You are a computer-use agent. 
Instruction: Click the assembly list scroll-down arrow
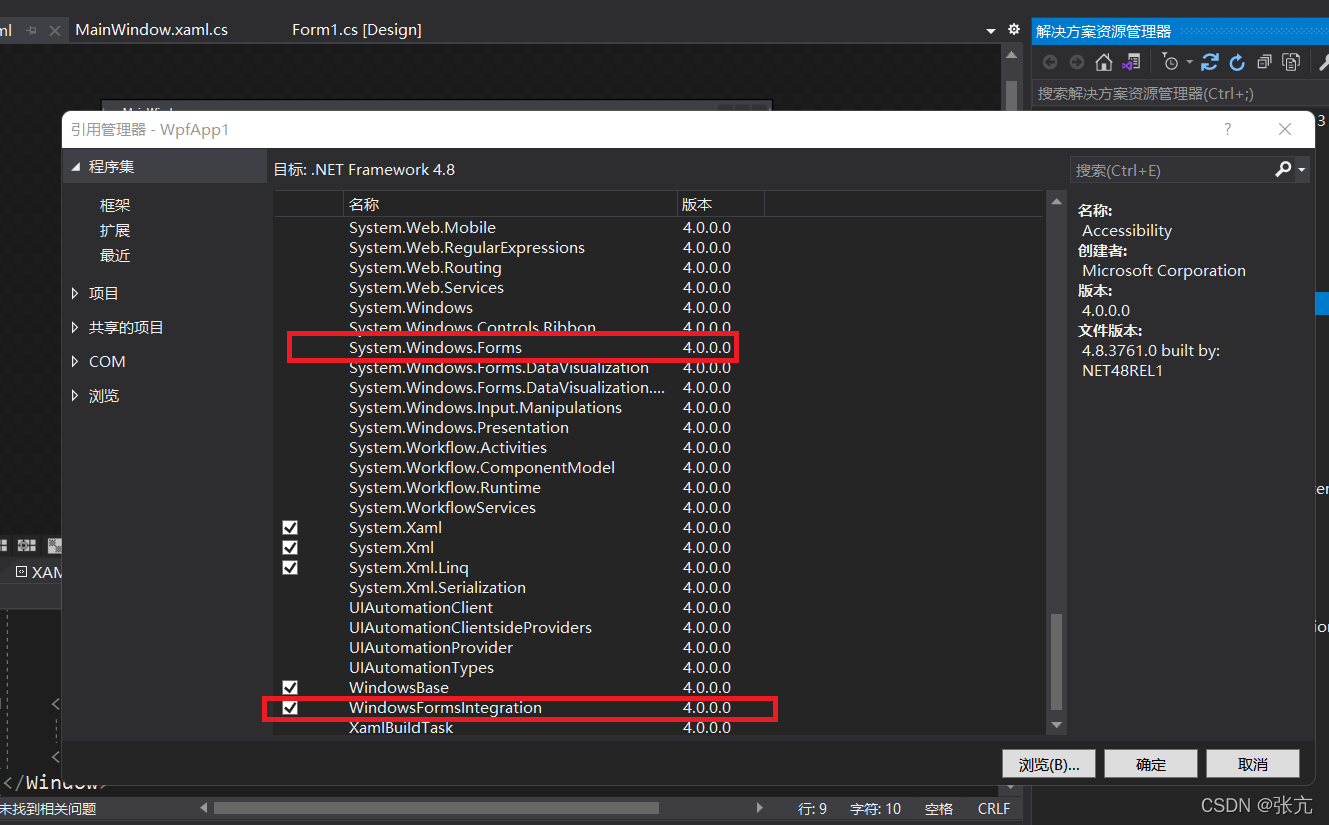point(1057,725)
